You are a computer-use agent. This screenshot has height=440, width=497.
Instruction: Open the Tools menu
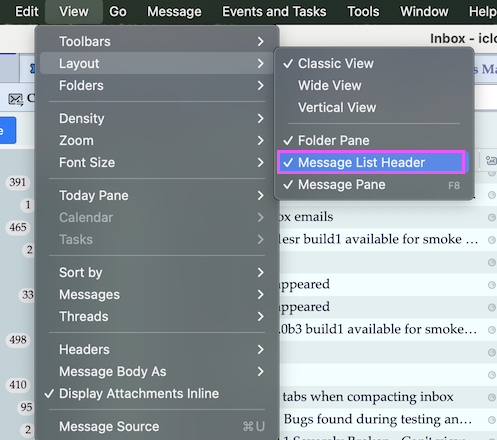[x=363, y=12]
